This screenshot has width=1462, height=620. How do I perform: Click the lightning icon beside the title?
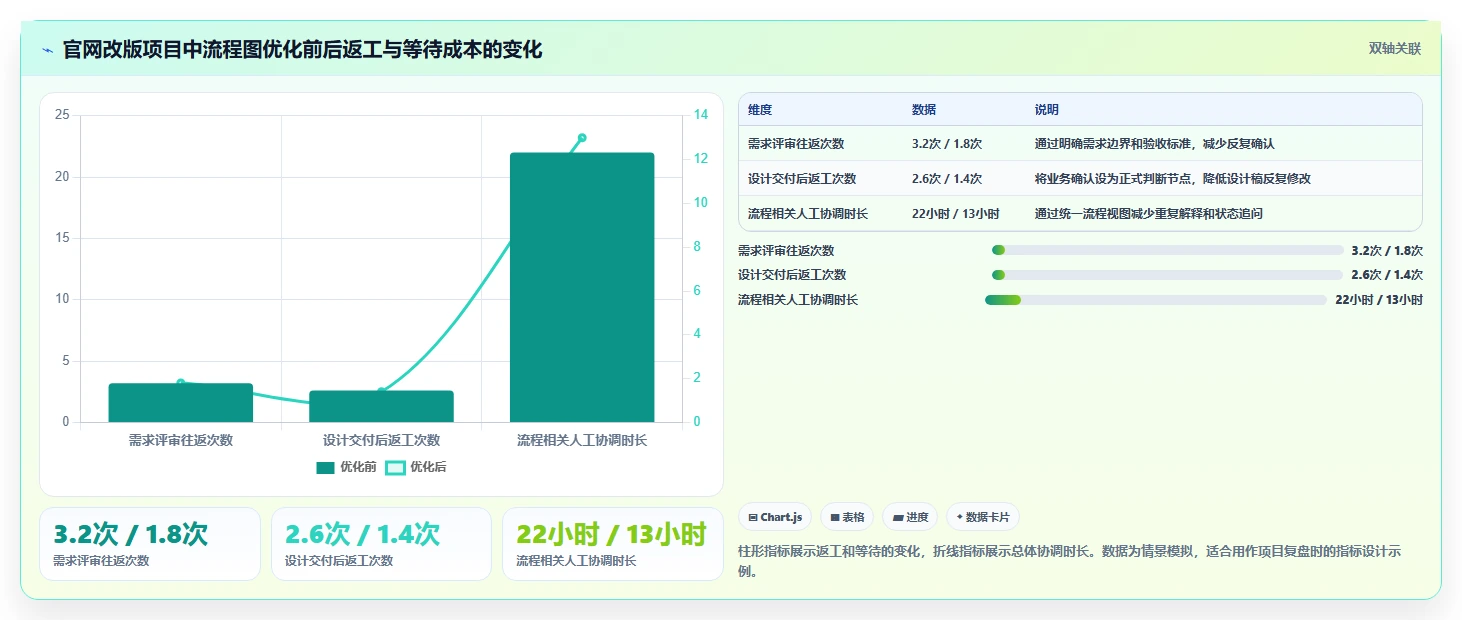click(48, 50)
